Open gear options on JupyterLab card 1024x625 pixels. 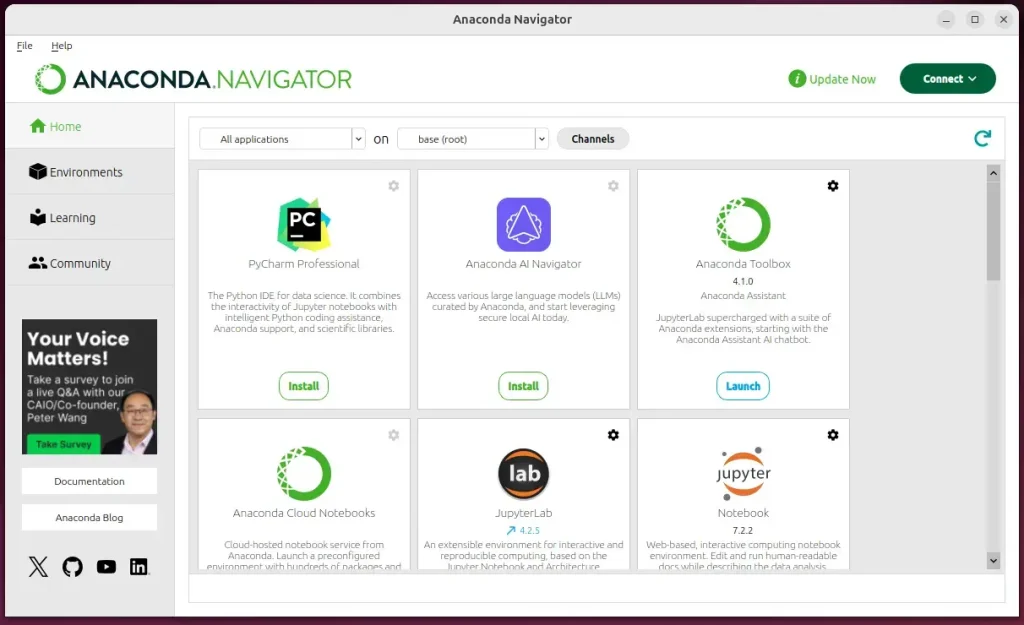click(x=613, y=435)
